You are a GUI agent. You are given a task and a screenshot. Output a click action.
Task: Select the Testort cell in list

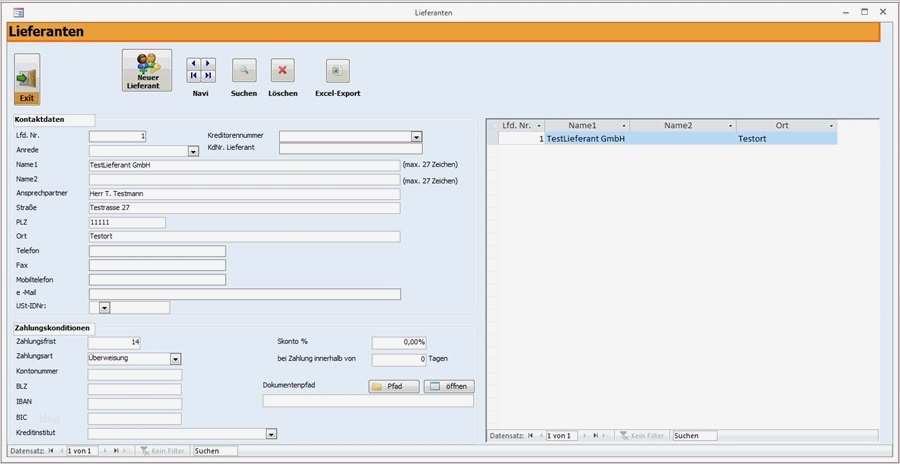786,138
